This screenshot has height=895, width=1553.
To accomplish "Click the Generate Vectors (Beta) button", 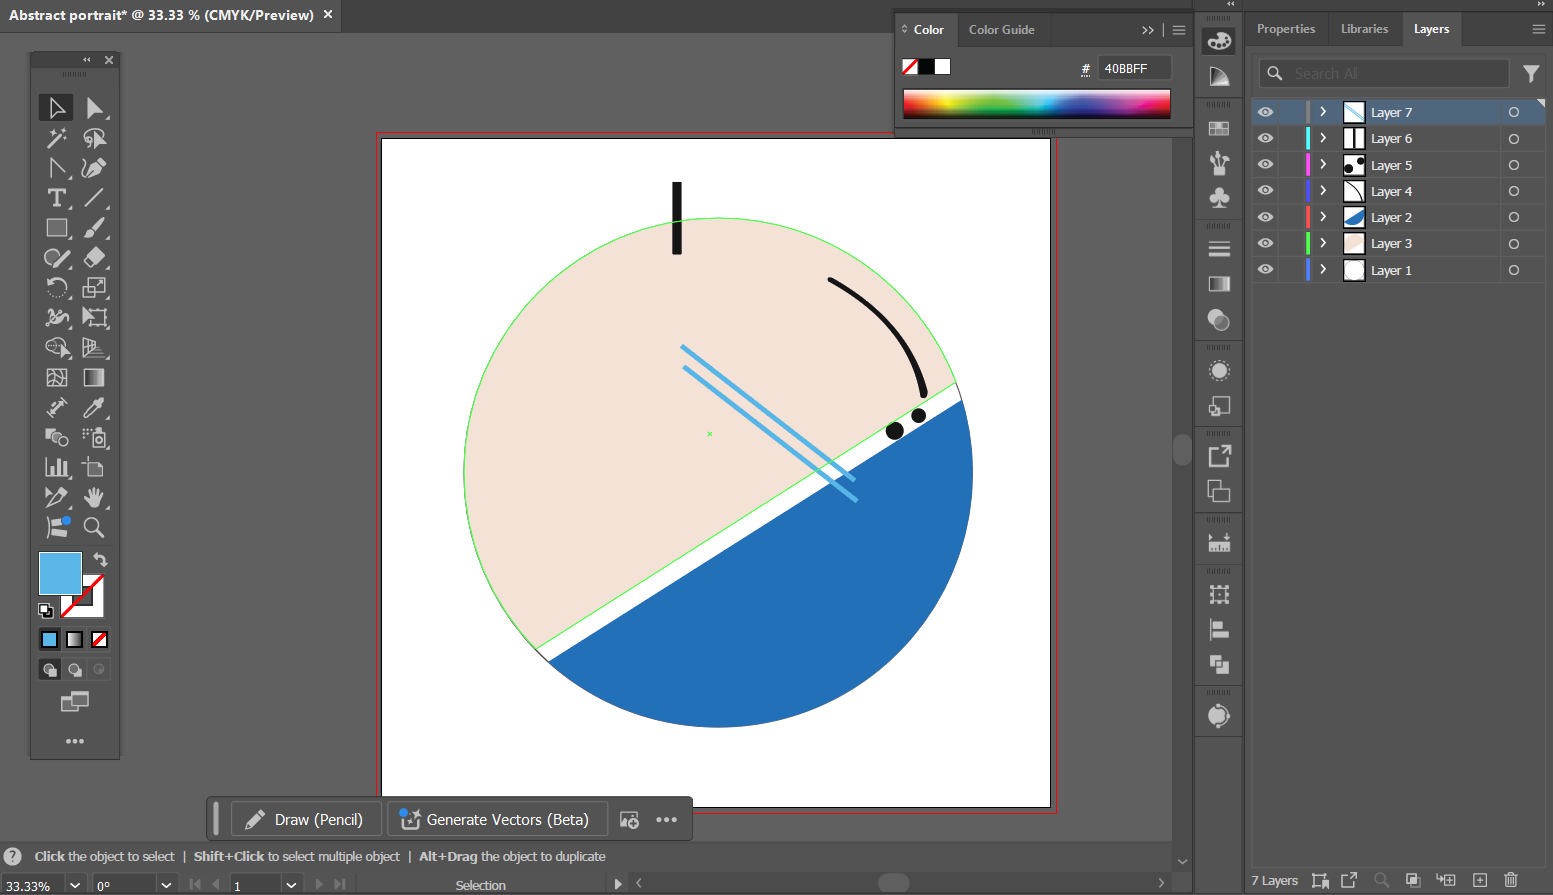I will pos(497,819).
